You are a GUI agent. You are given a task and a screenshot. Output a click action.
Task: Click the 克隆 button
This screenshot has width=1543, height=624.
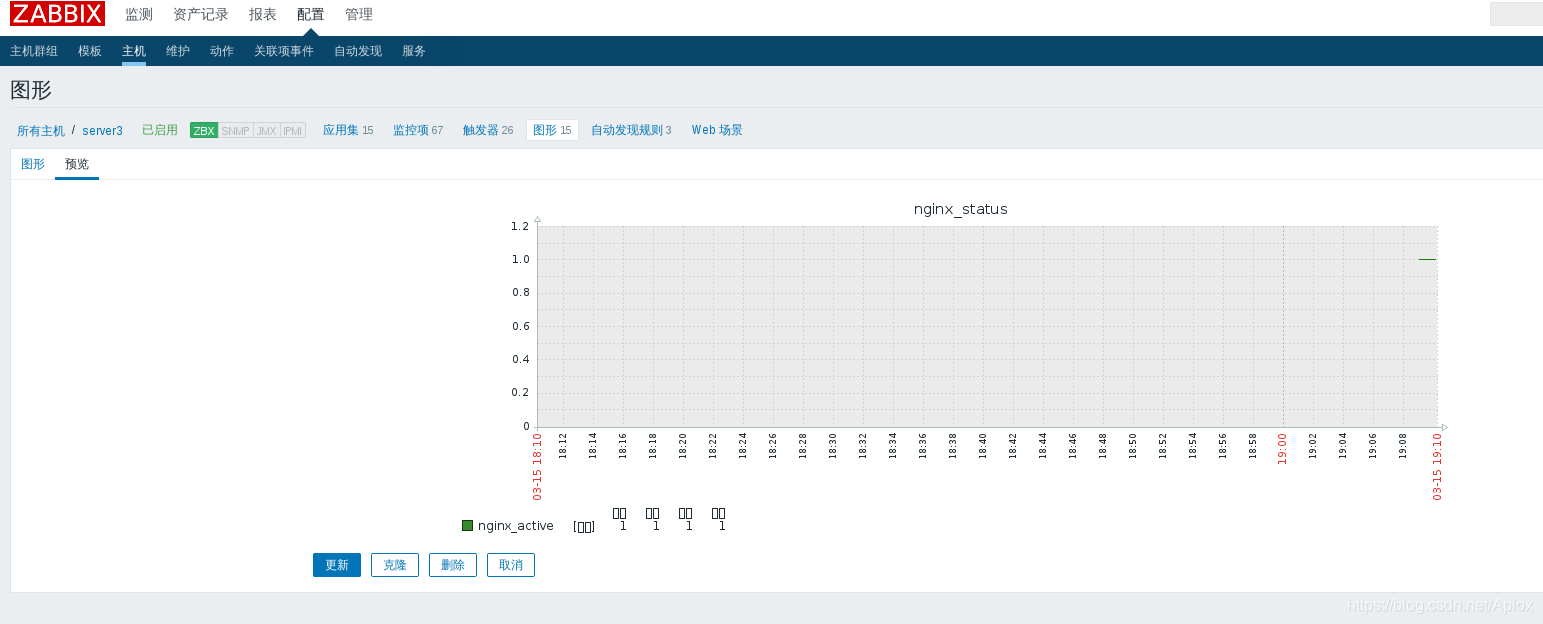pos(395,565)
